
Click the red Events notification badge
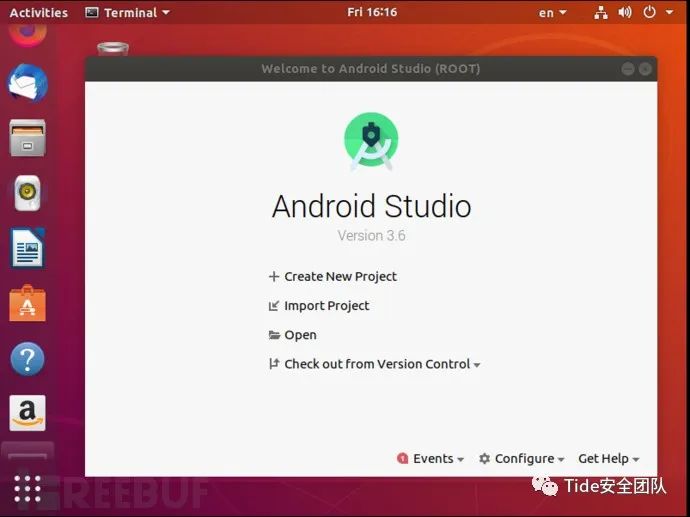pos(402,458)
